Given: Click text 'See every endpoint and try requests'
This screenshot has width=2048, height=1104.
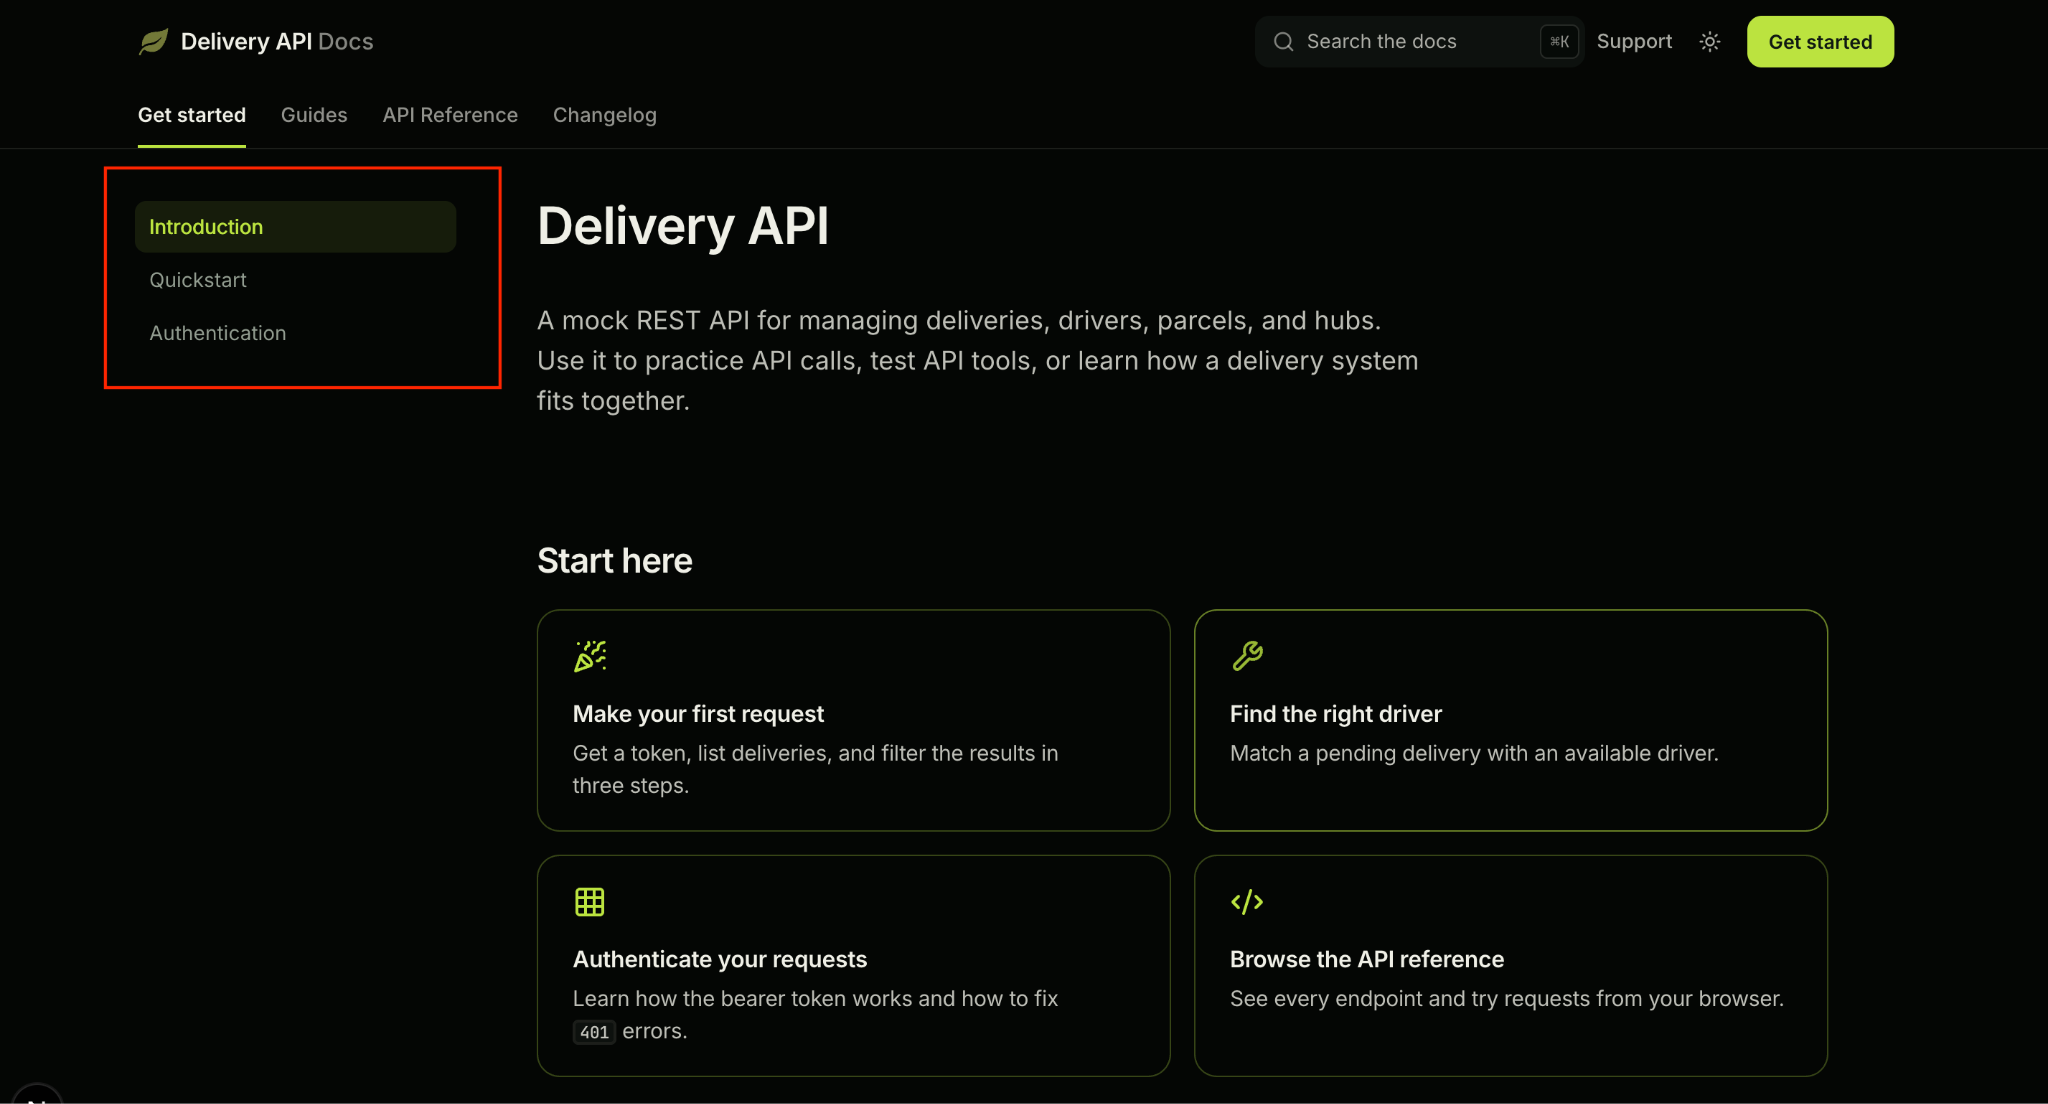Looking at the screenshot, I should click(1411, 999).
